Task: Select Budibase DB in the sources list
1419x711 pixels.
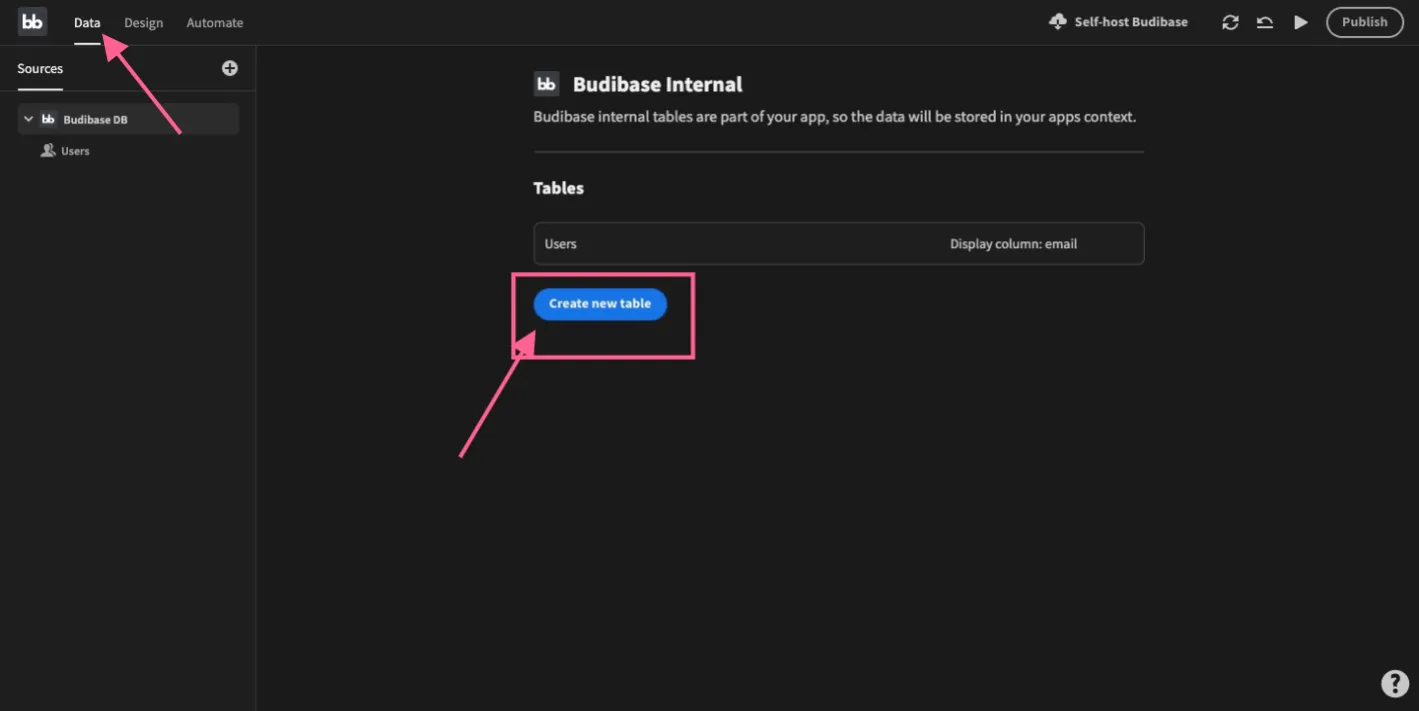Action: pyautogui.click(x=128, y=119)
